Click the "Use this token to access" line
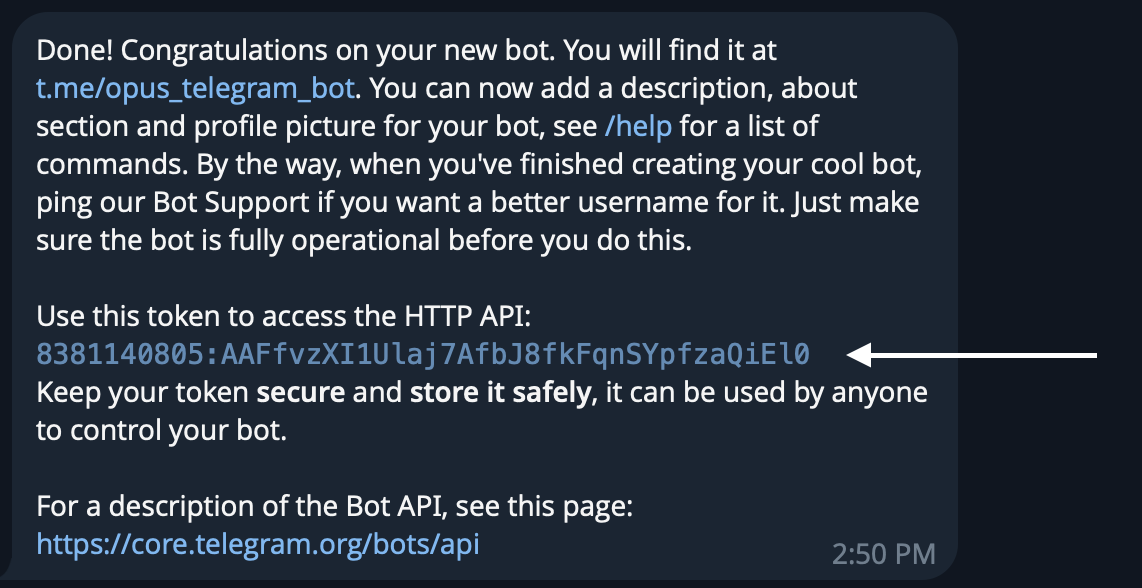This screenshot has height=588, width=1142. tap(284, 317)
